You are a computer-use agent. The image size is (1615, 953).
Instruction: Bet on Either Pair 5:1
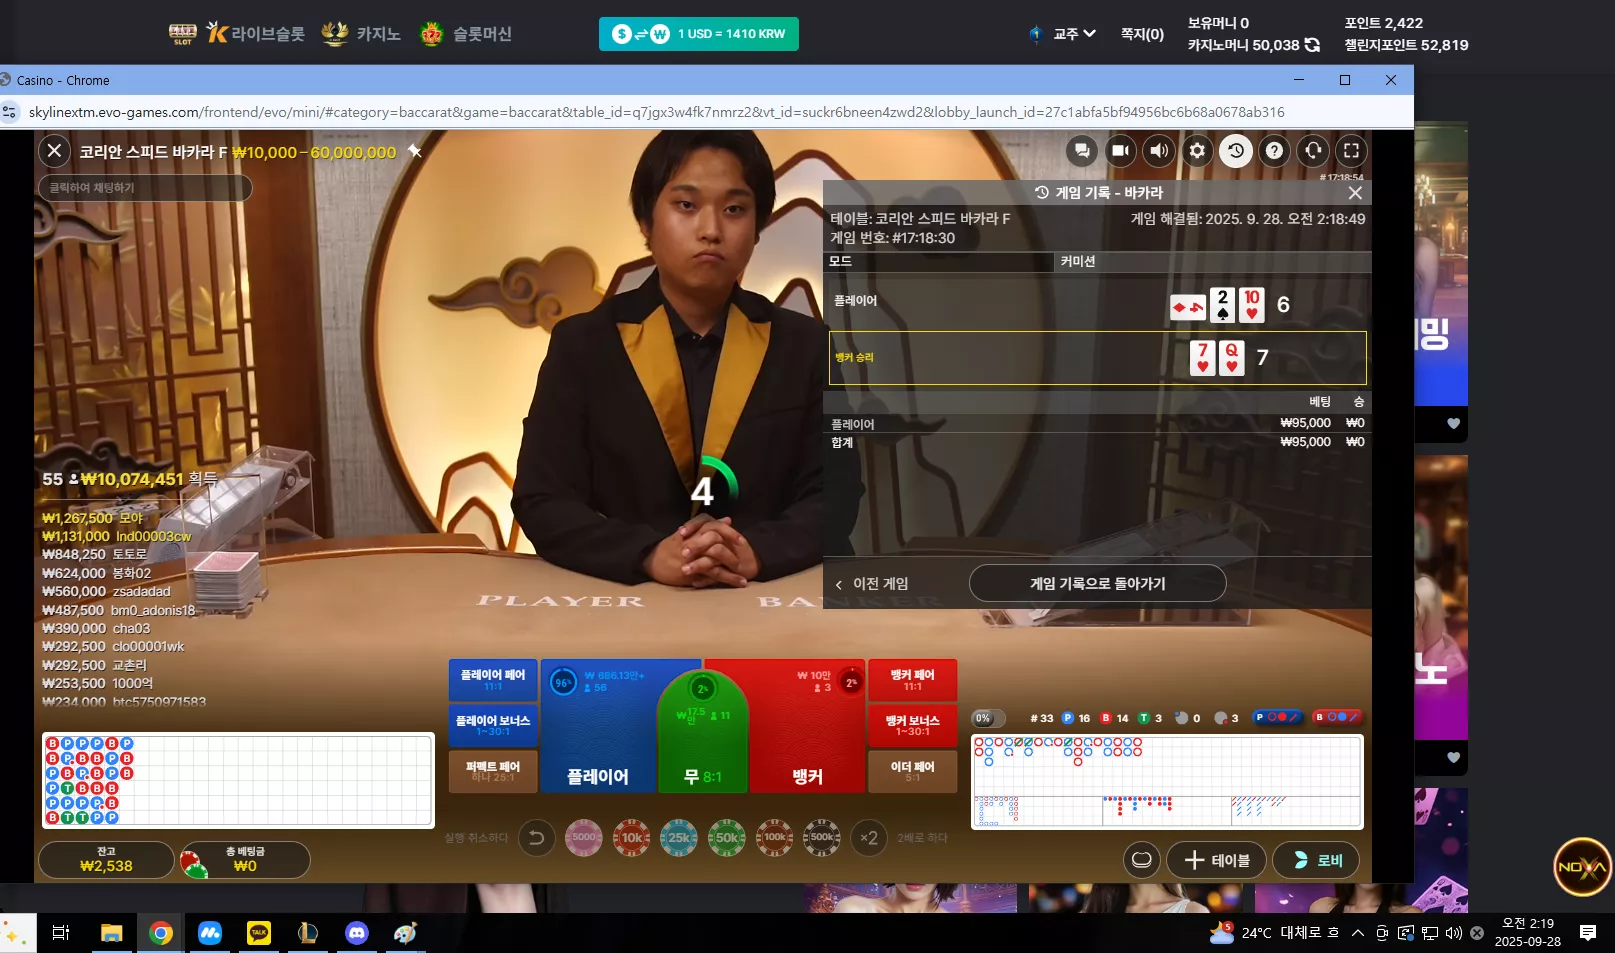click(913, 771)
